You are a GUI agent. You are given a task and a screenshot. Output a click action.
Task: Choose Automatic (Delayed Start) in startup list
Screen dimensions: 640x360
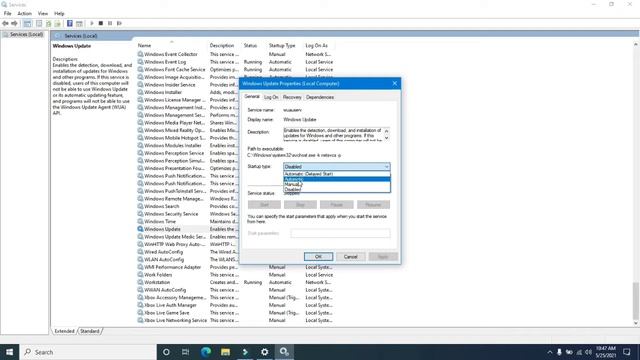[x=337, y=174]
